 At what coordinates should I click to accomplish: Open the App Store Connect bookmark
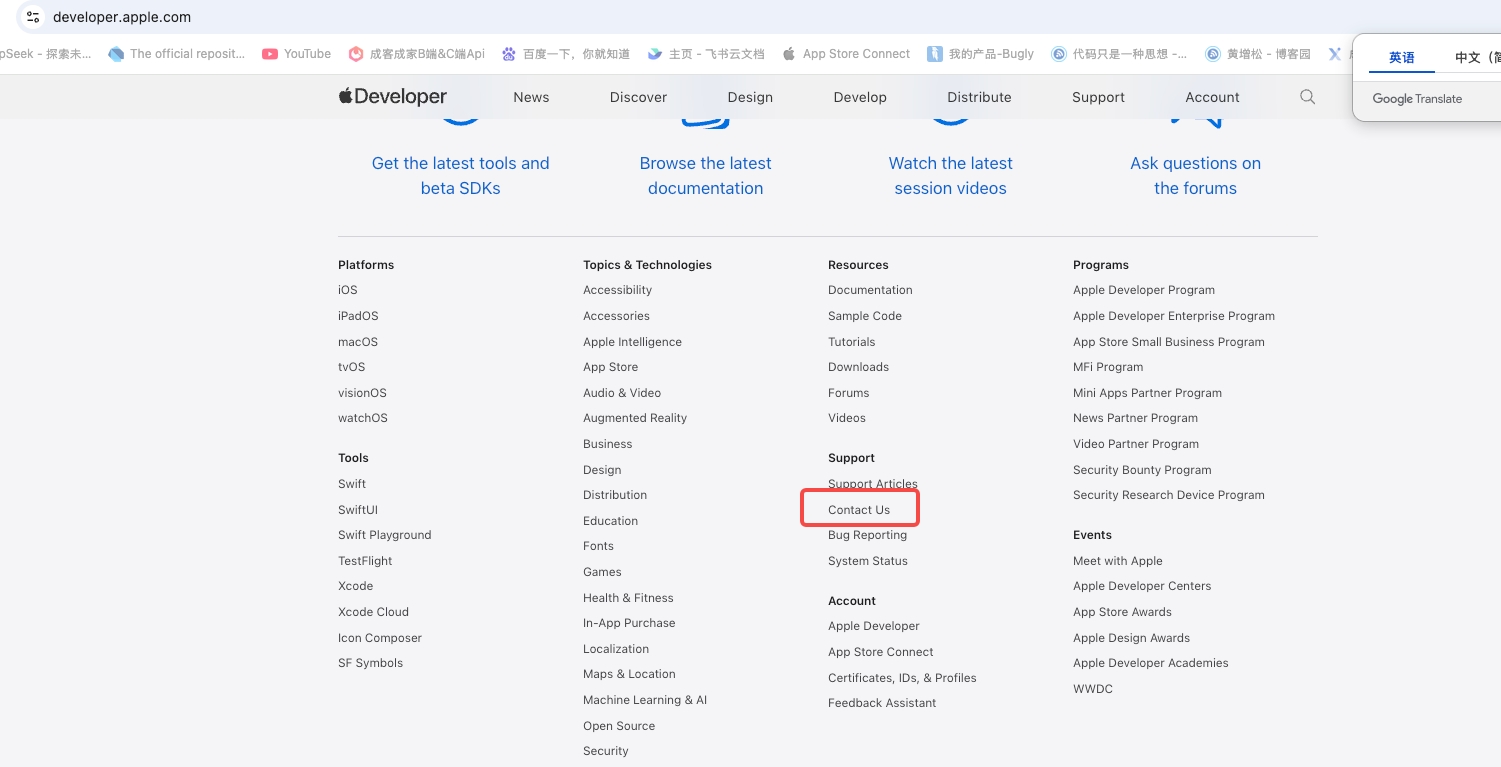[846, 54]
